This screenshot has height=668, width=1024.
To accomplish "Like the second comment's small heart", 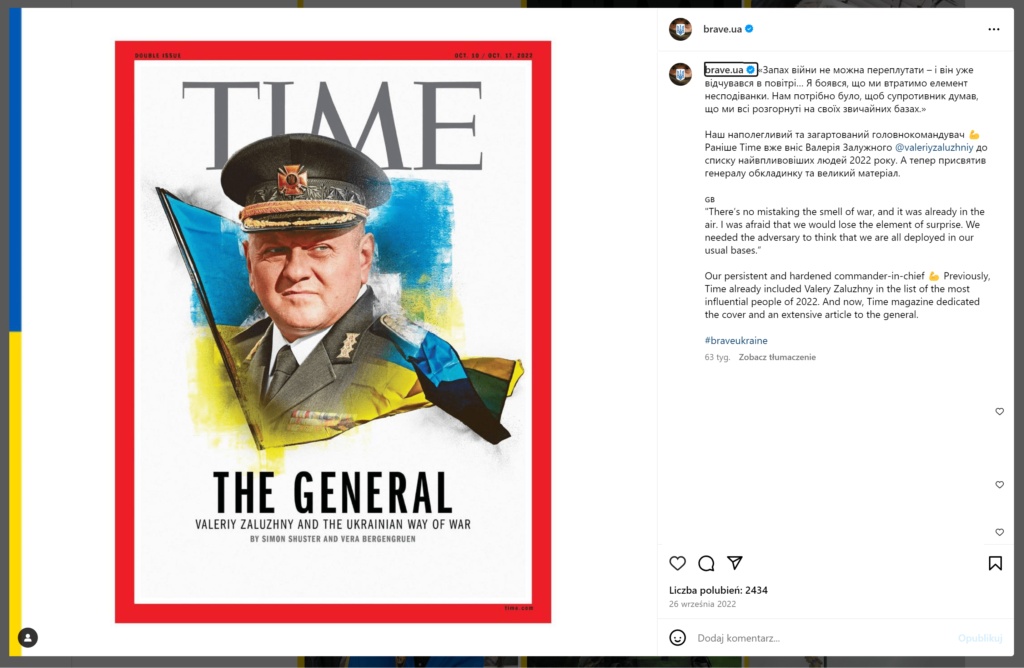I will [999, 485].
